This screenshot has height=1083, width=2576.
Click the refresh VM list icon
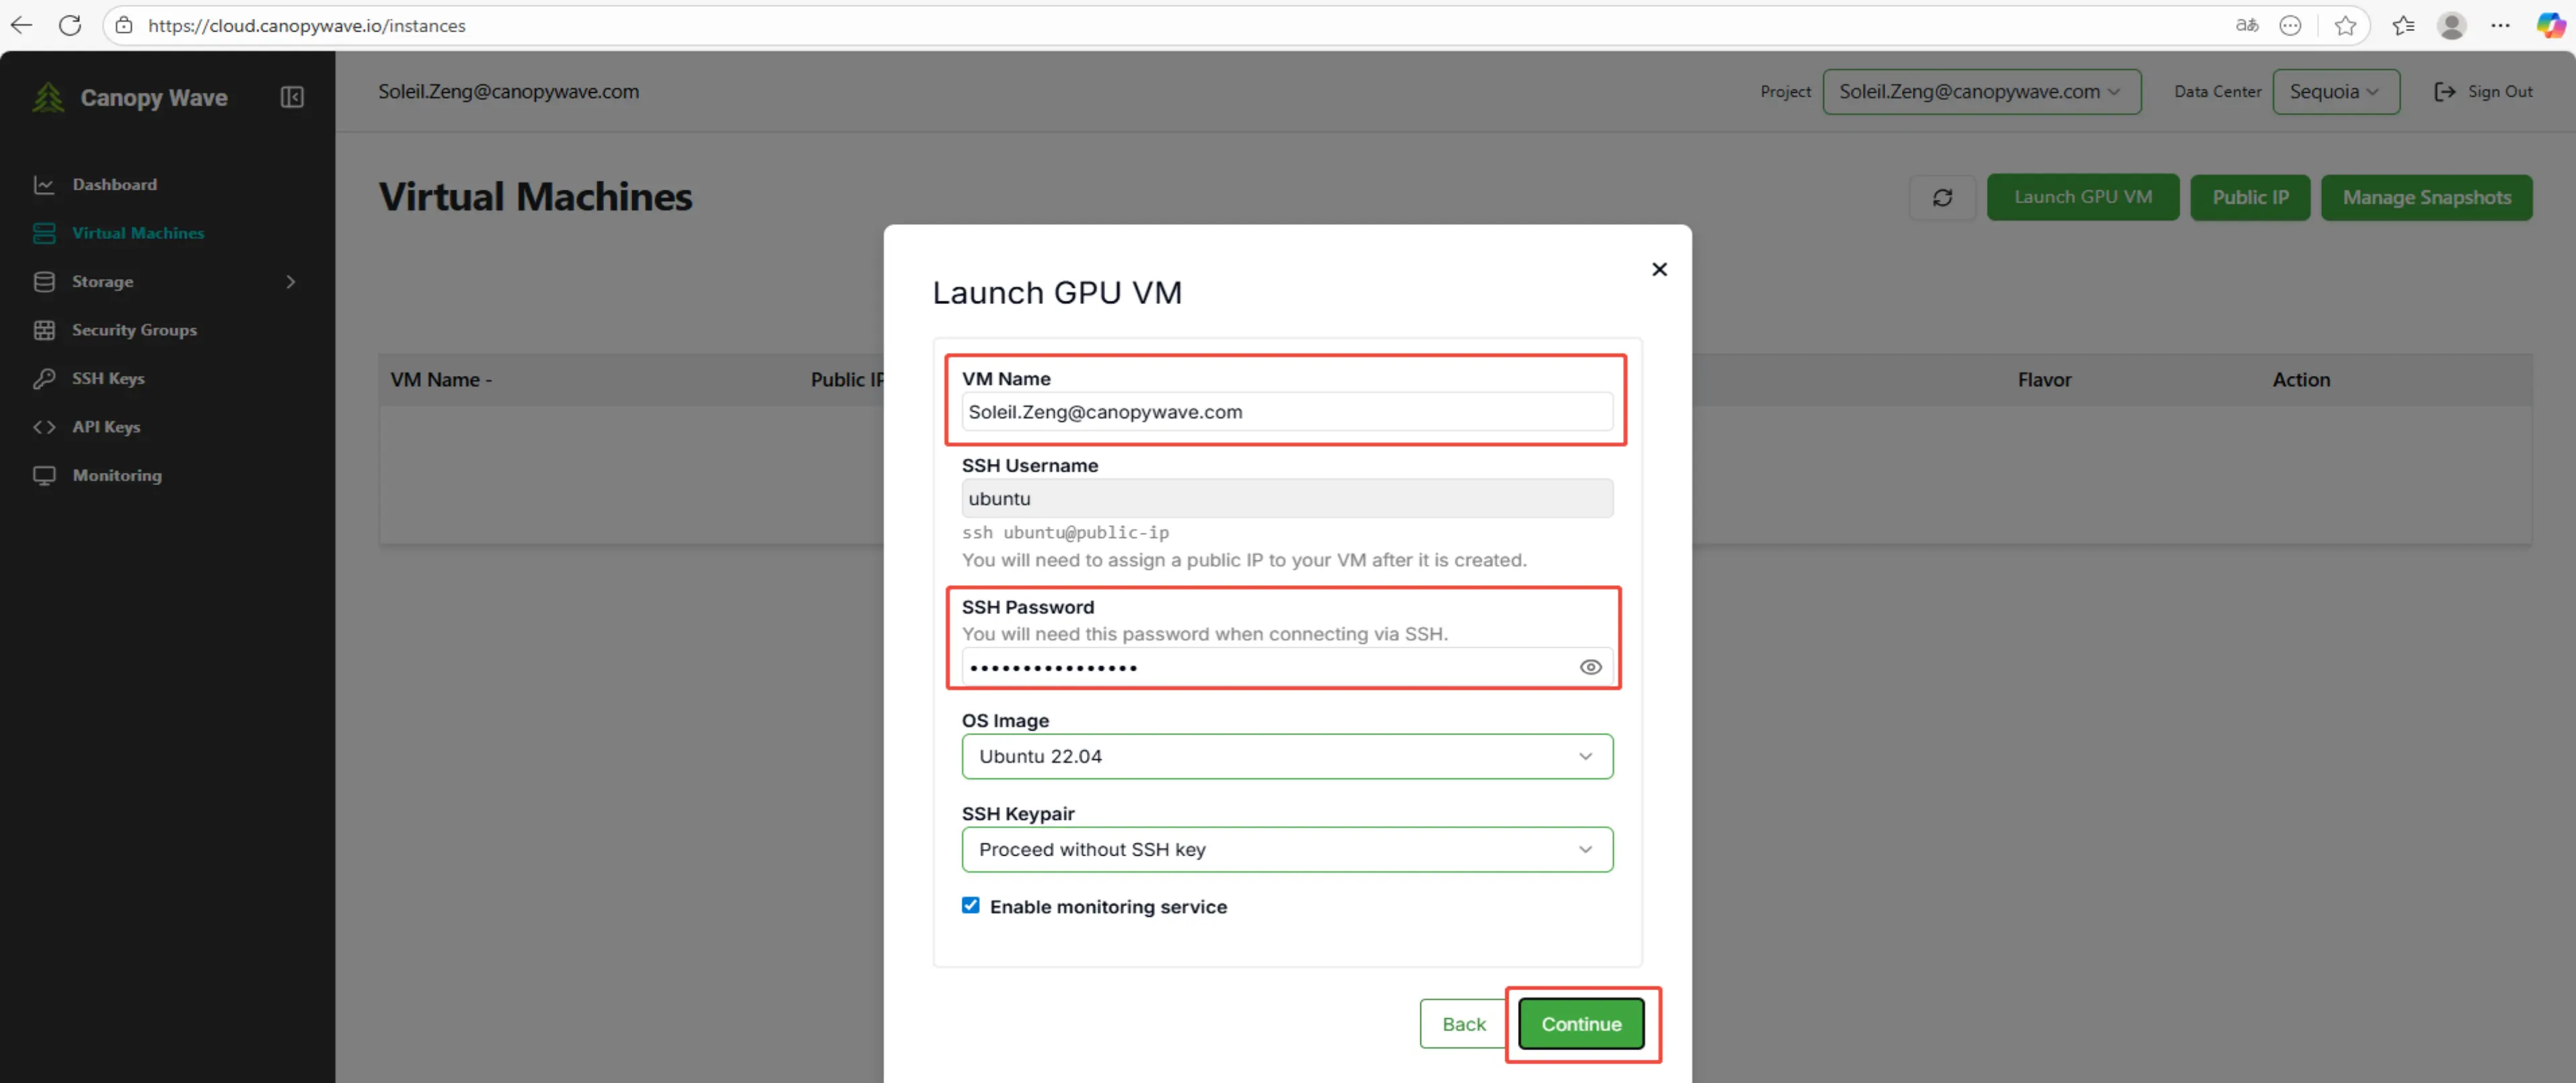click(x=1942, y=198)
